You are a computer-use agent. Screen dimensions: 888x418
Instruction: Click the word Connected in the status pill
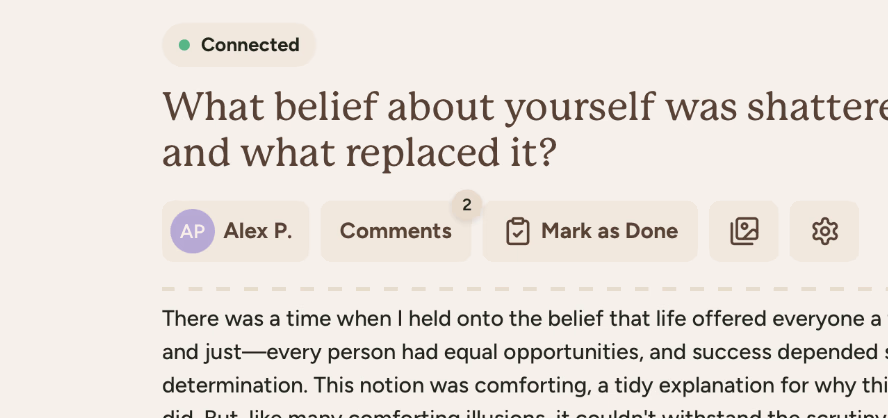[x=250, y=45]
